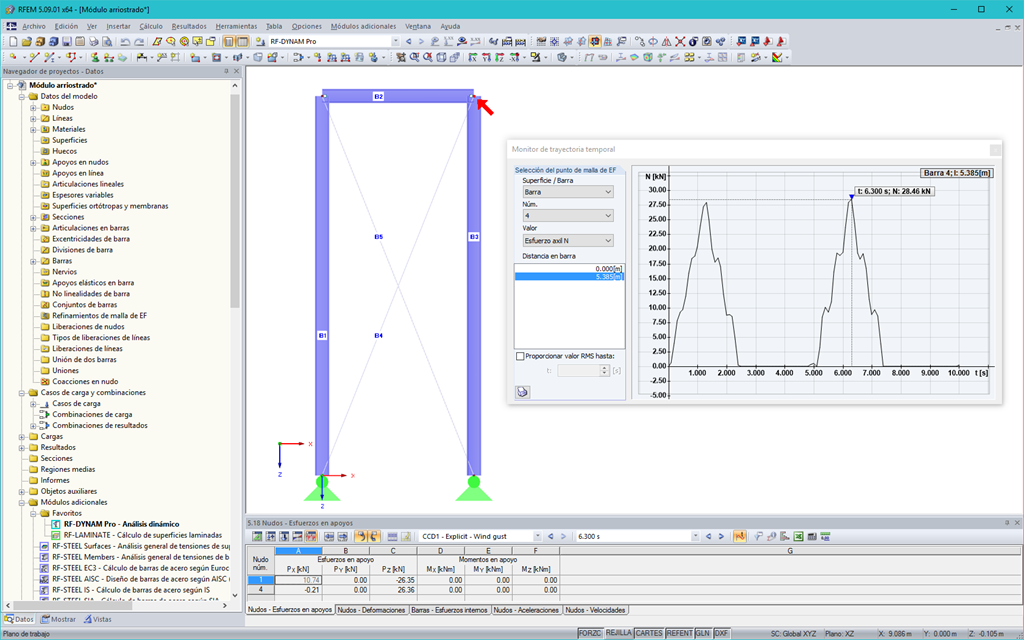The width and height of the screenshot is (1024, 640).
Task: Click table cell with value 10.74
Action: pyautogui.click(x=298, y=580)
